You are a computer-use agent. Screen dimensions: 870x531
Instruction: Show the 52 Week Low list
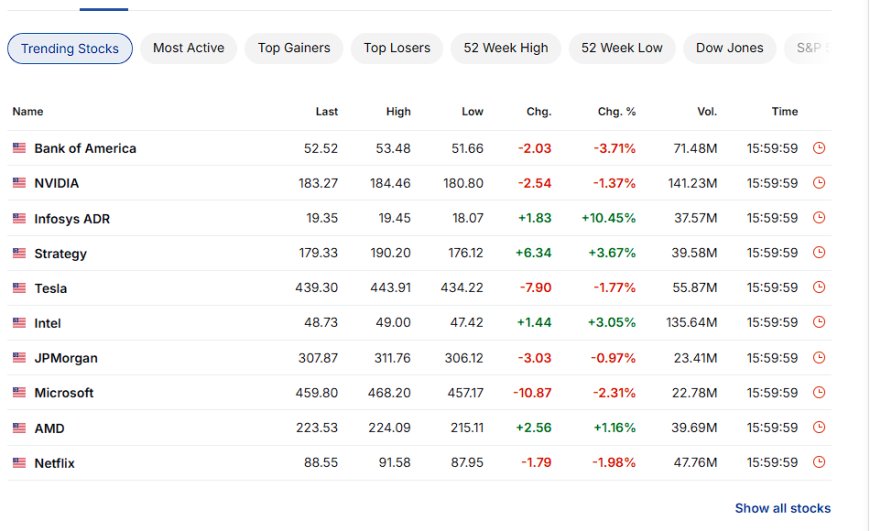point(622,48)
